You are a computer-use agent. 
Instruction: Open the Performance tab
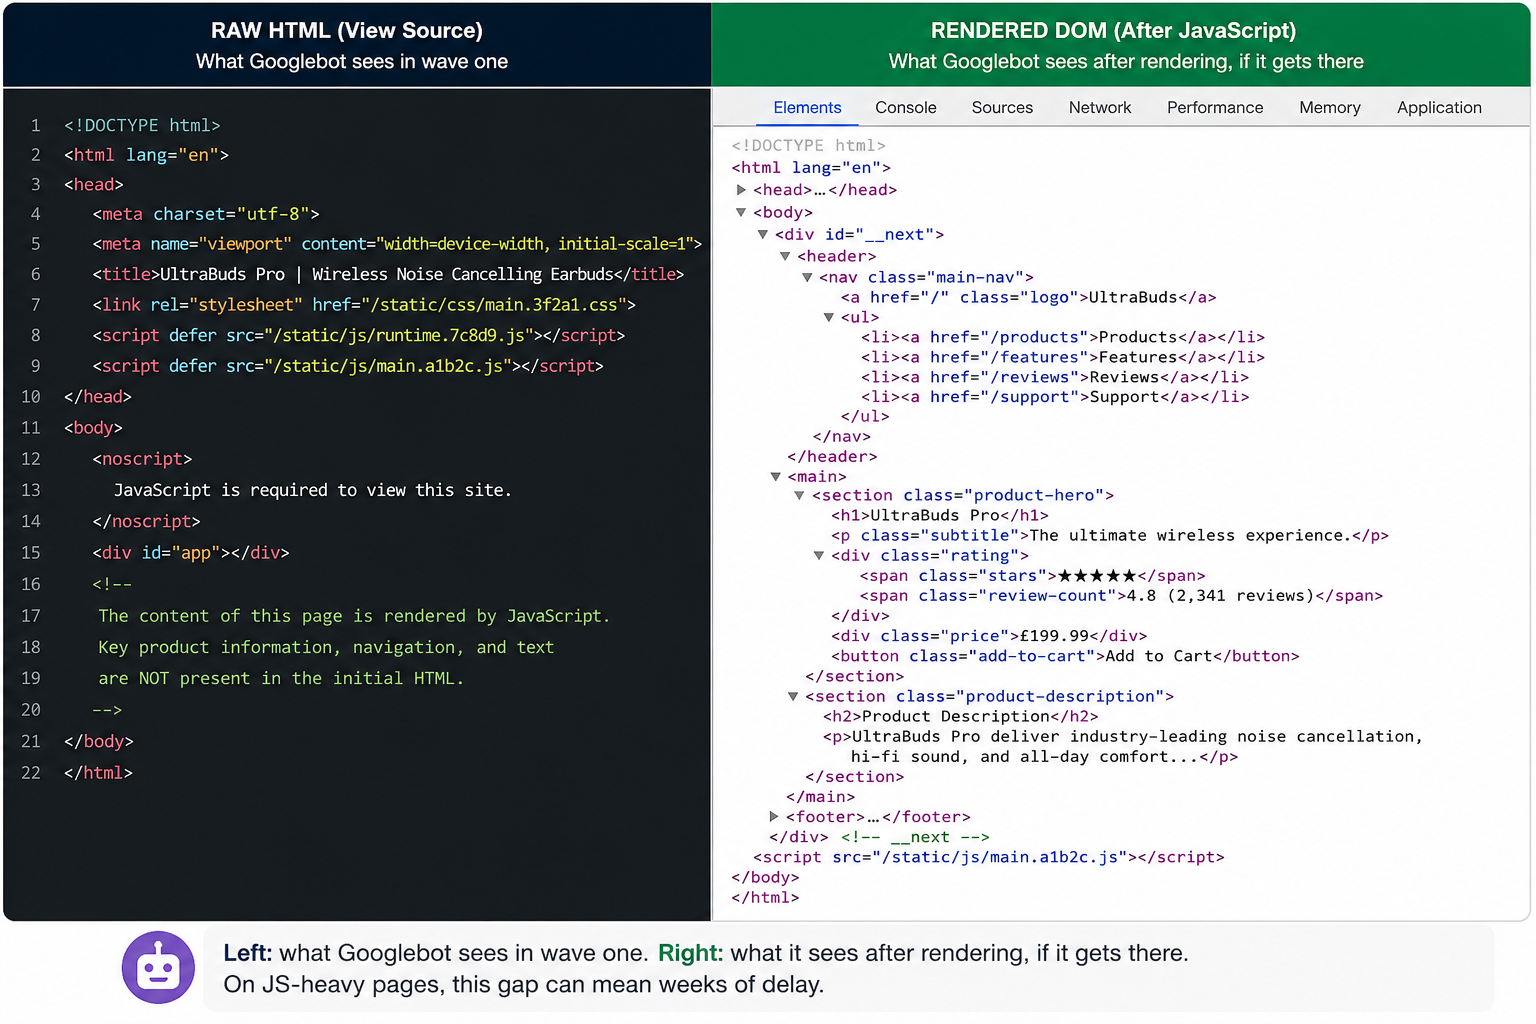1215,107
